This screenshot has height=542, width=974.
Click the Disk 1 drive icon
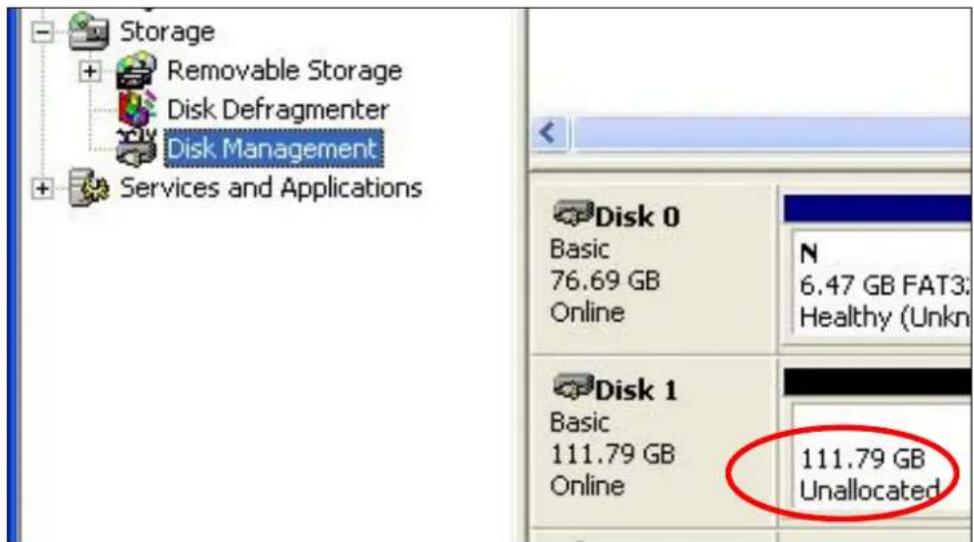(x=572, y=388)
